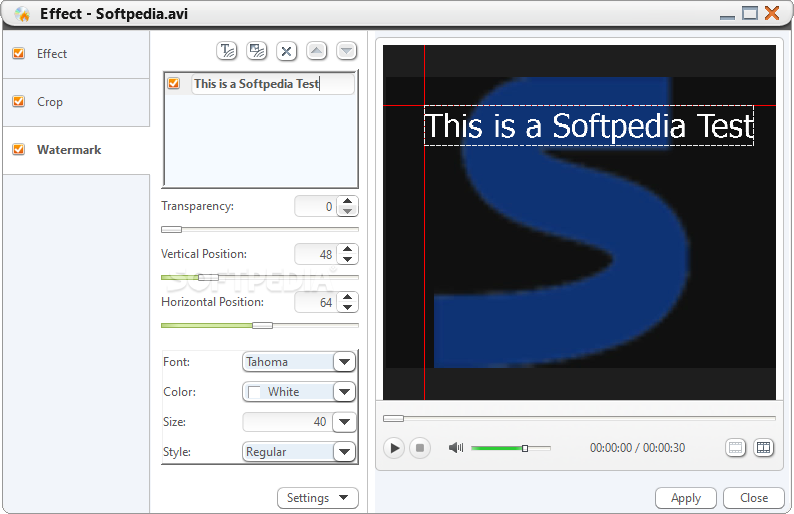Select the watermark text overlay in preview
The height and width of the screenshot is (514, 794).
[589, 126]
